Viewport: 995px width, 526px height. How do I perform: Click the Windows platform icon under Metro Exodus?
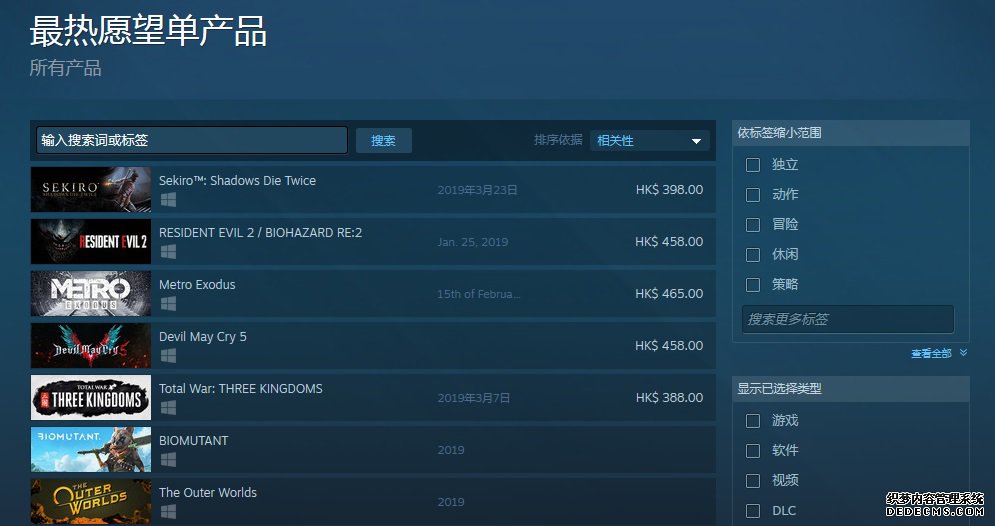point(168,304)
